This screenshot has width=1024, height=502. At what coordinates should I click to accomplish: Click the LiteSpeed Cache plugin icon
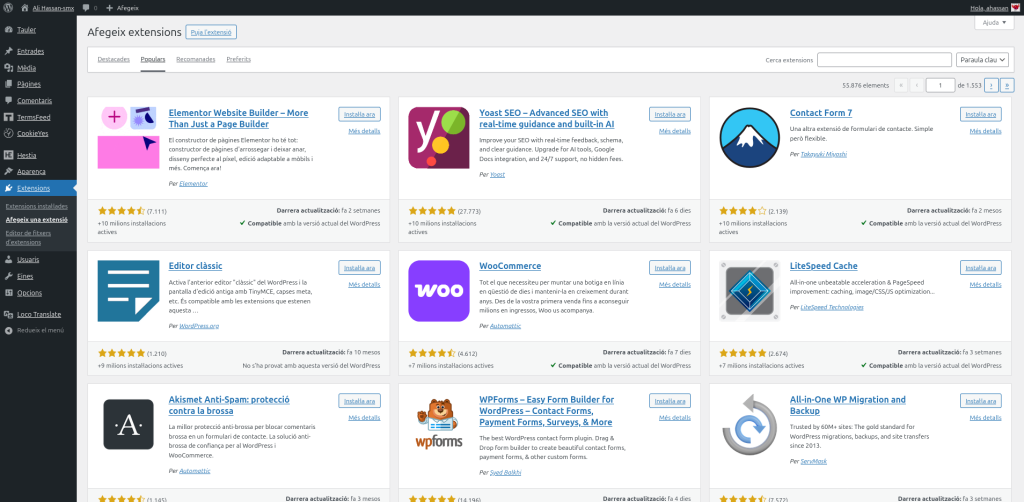tap(750, 290)
